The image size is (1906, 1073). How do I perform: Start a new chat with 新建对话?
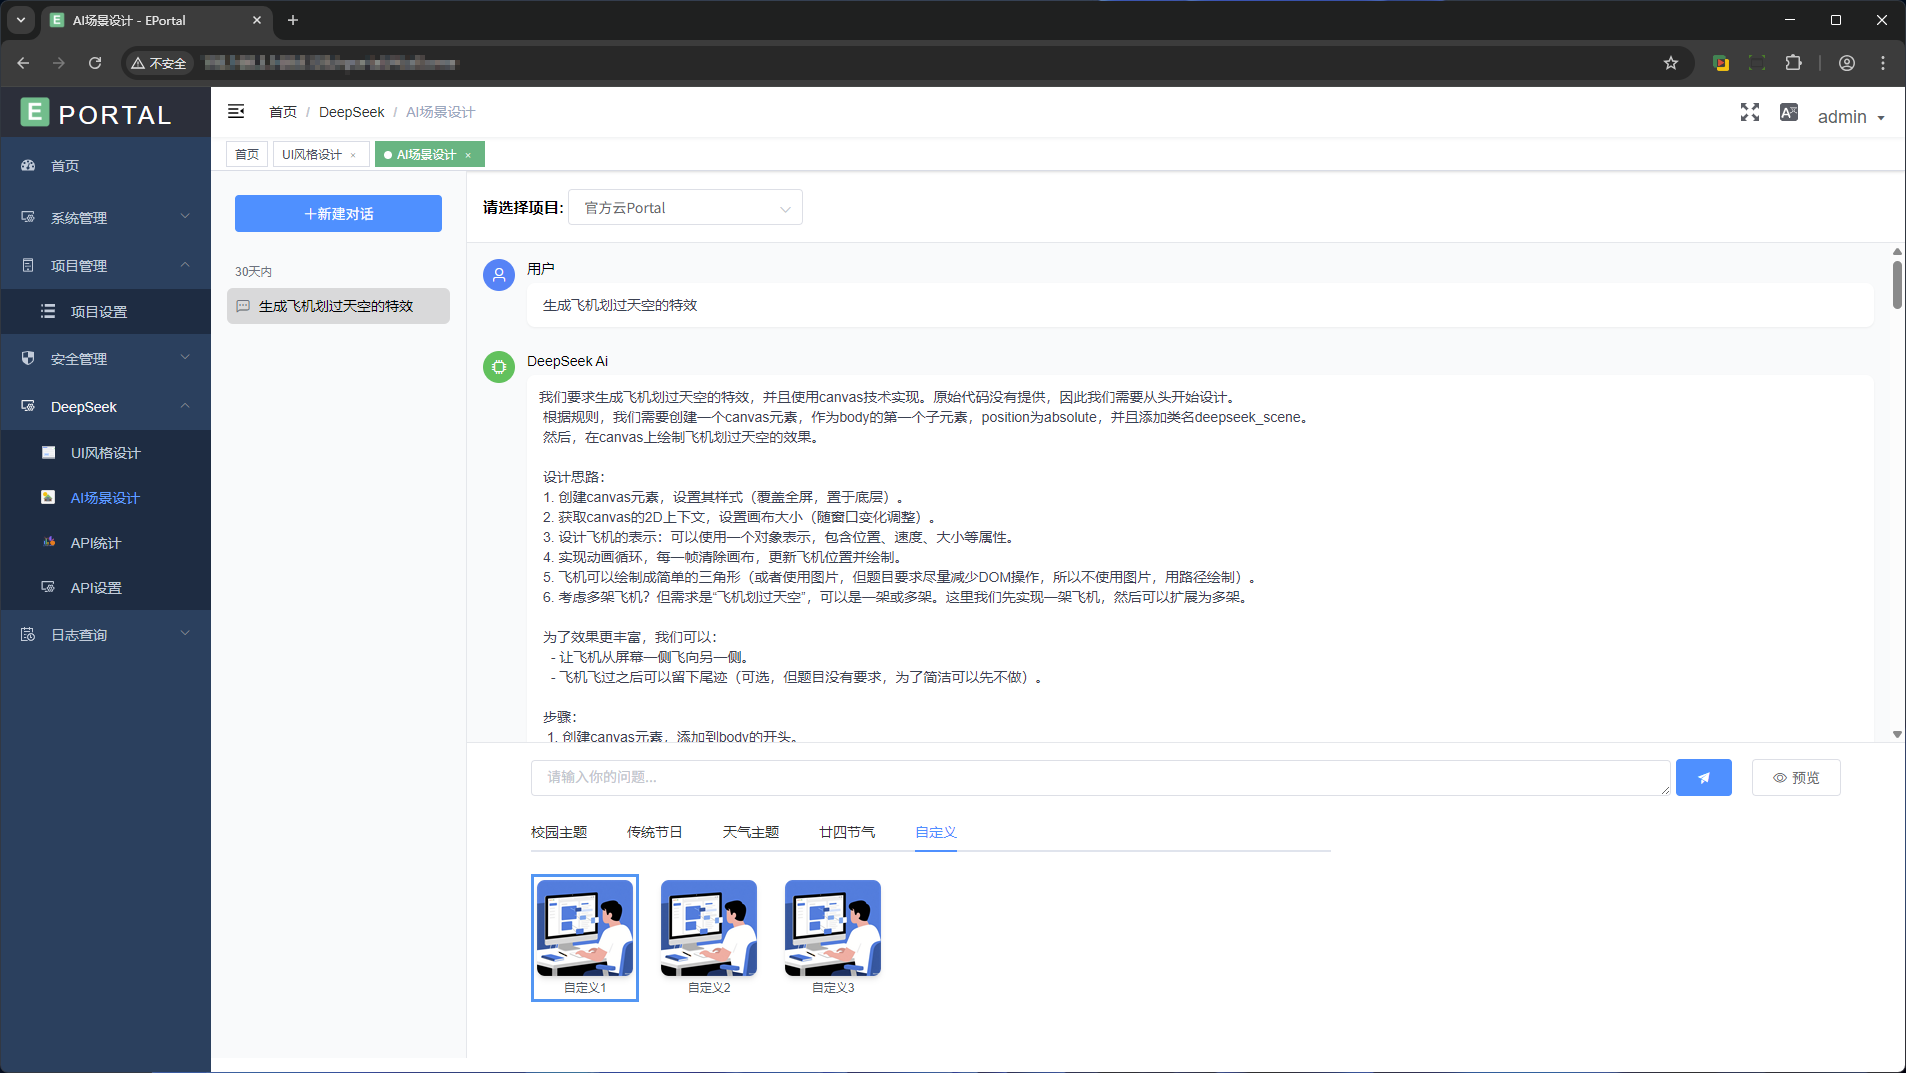click(x=338, y=213)
